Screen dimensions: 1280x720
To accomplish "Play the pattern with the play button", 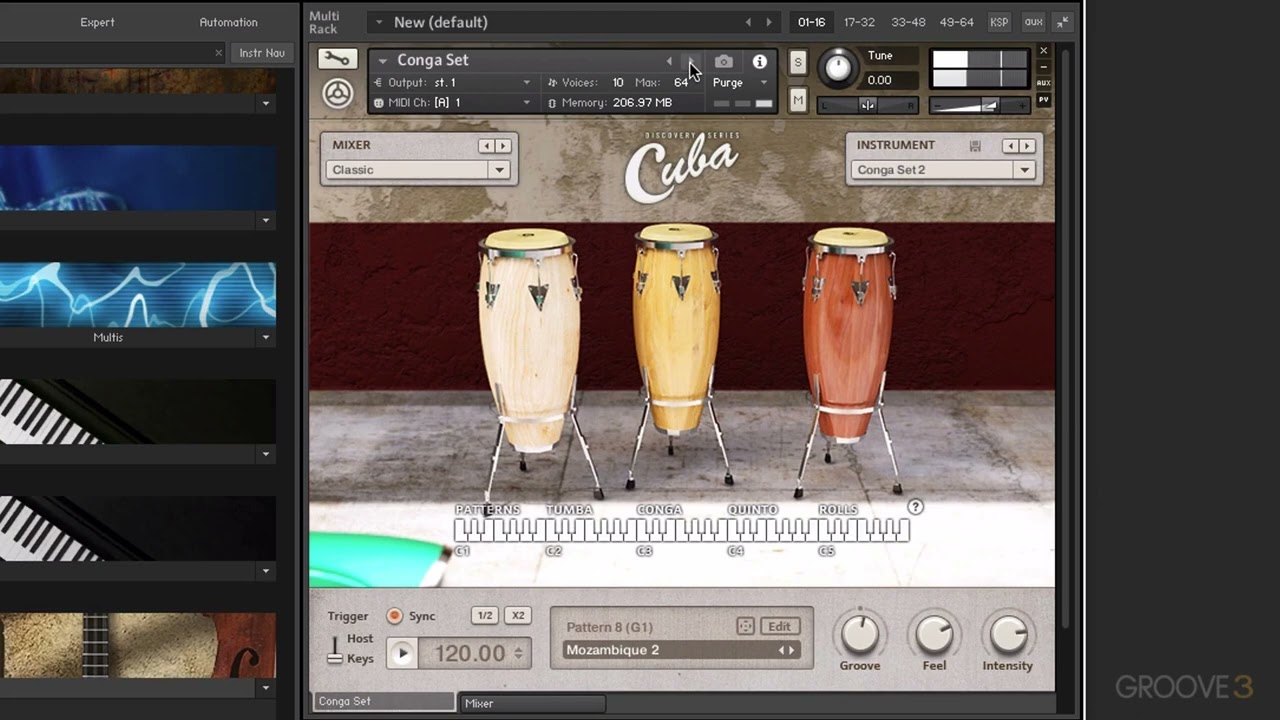I will [402, 654].
